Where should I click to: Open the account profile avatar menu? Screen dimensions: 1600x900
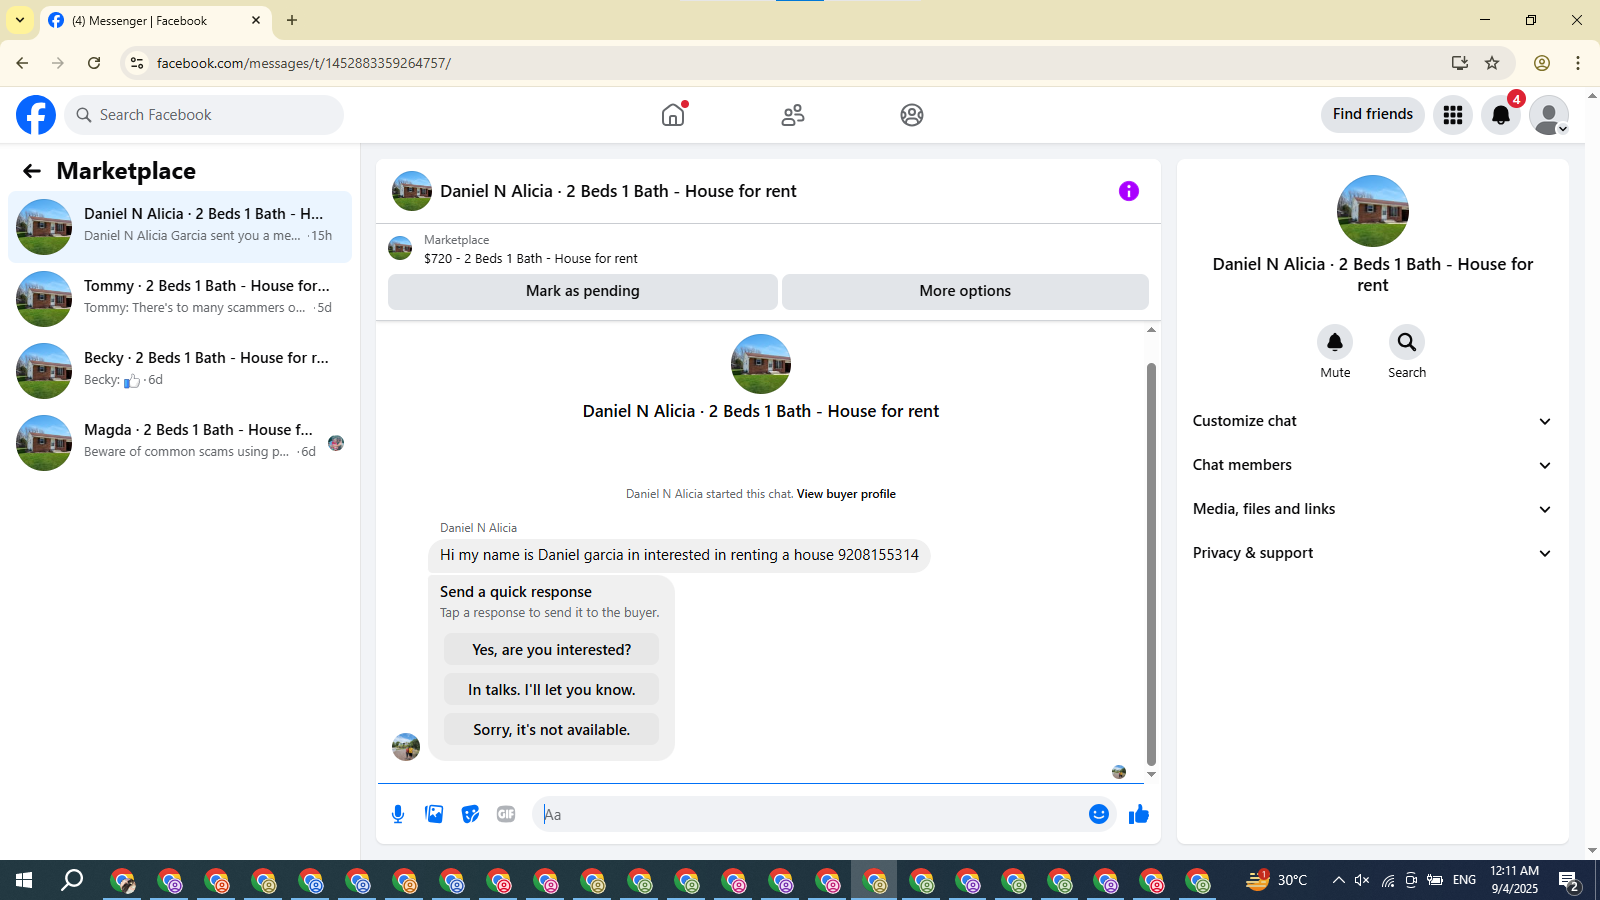pos(1549,115)
